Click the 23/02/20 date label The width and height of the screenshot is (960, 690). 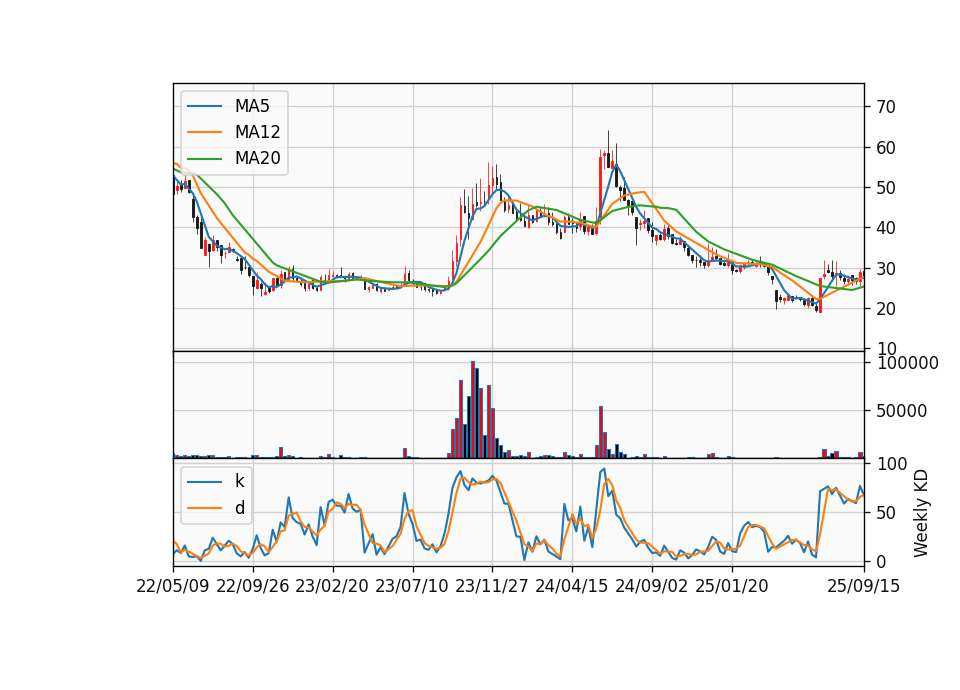tap(332, 587)
